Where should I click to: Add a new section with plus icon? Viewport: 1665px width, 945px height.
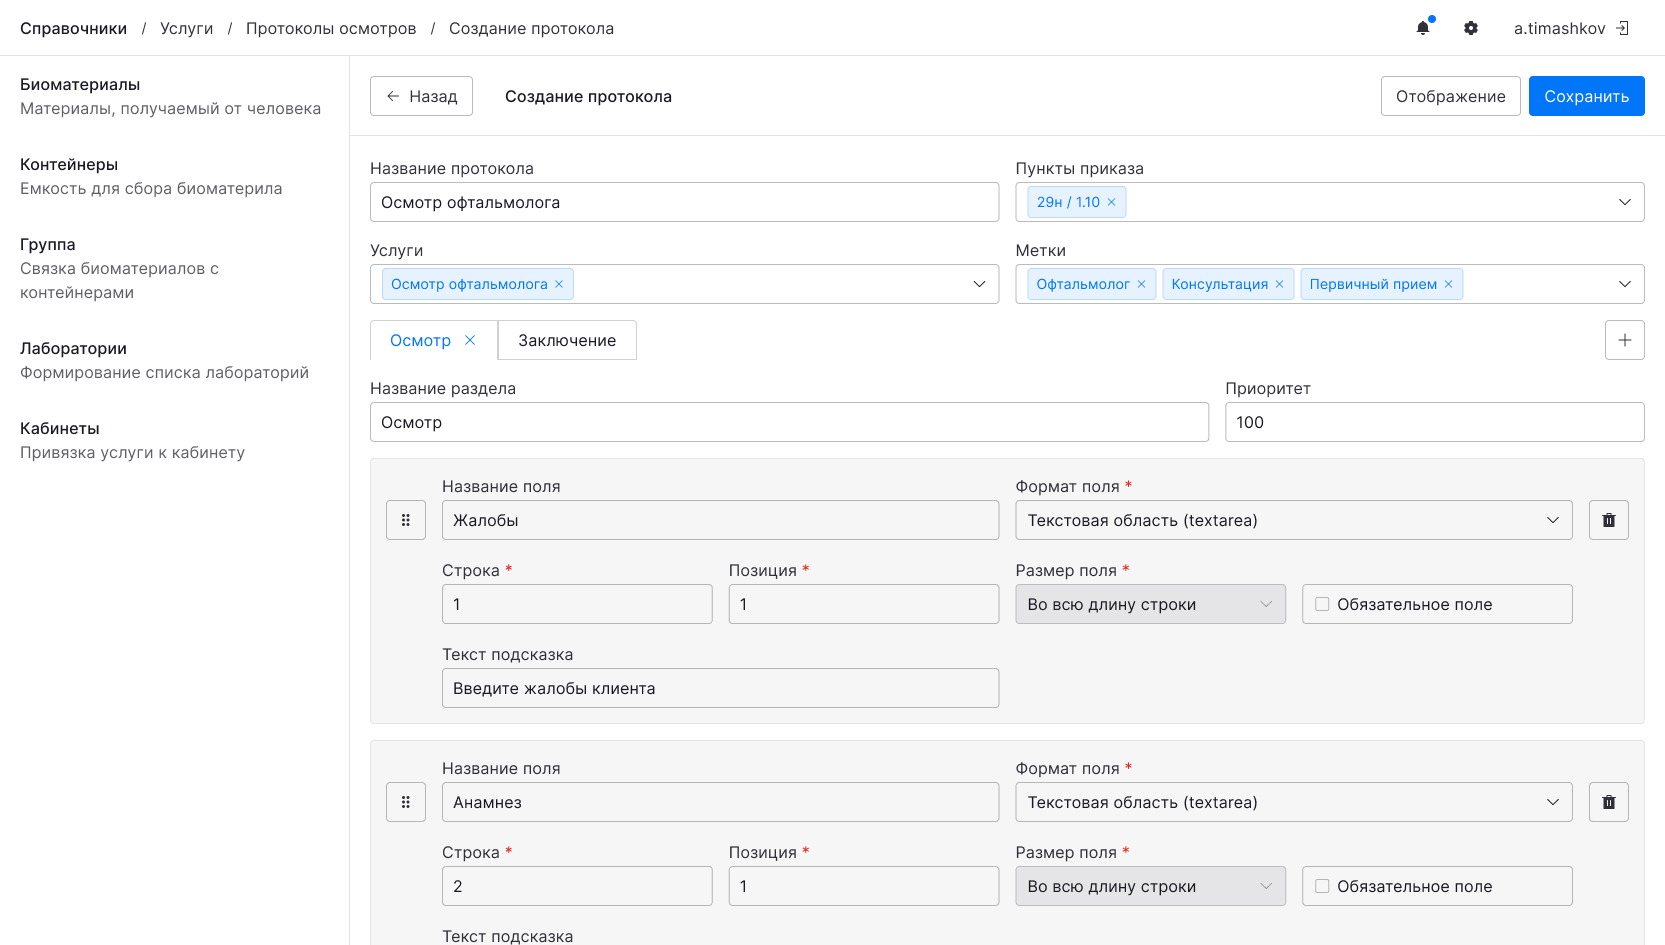[1624, 340]
